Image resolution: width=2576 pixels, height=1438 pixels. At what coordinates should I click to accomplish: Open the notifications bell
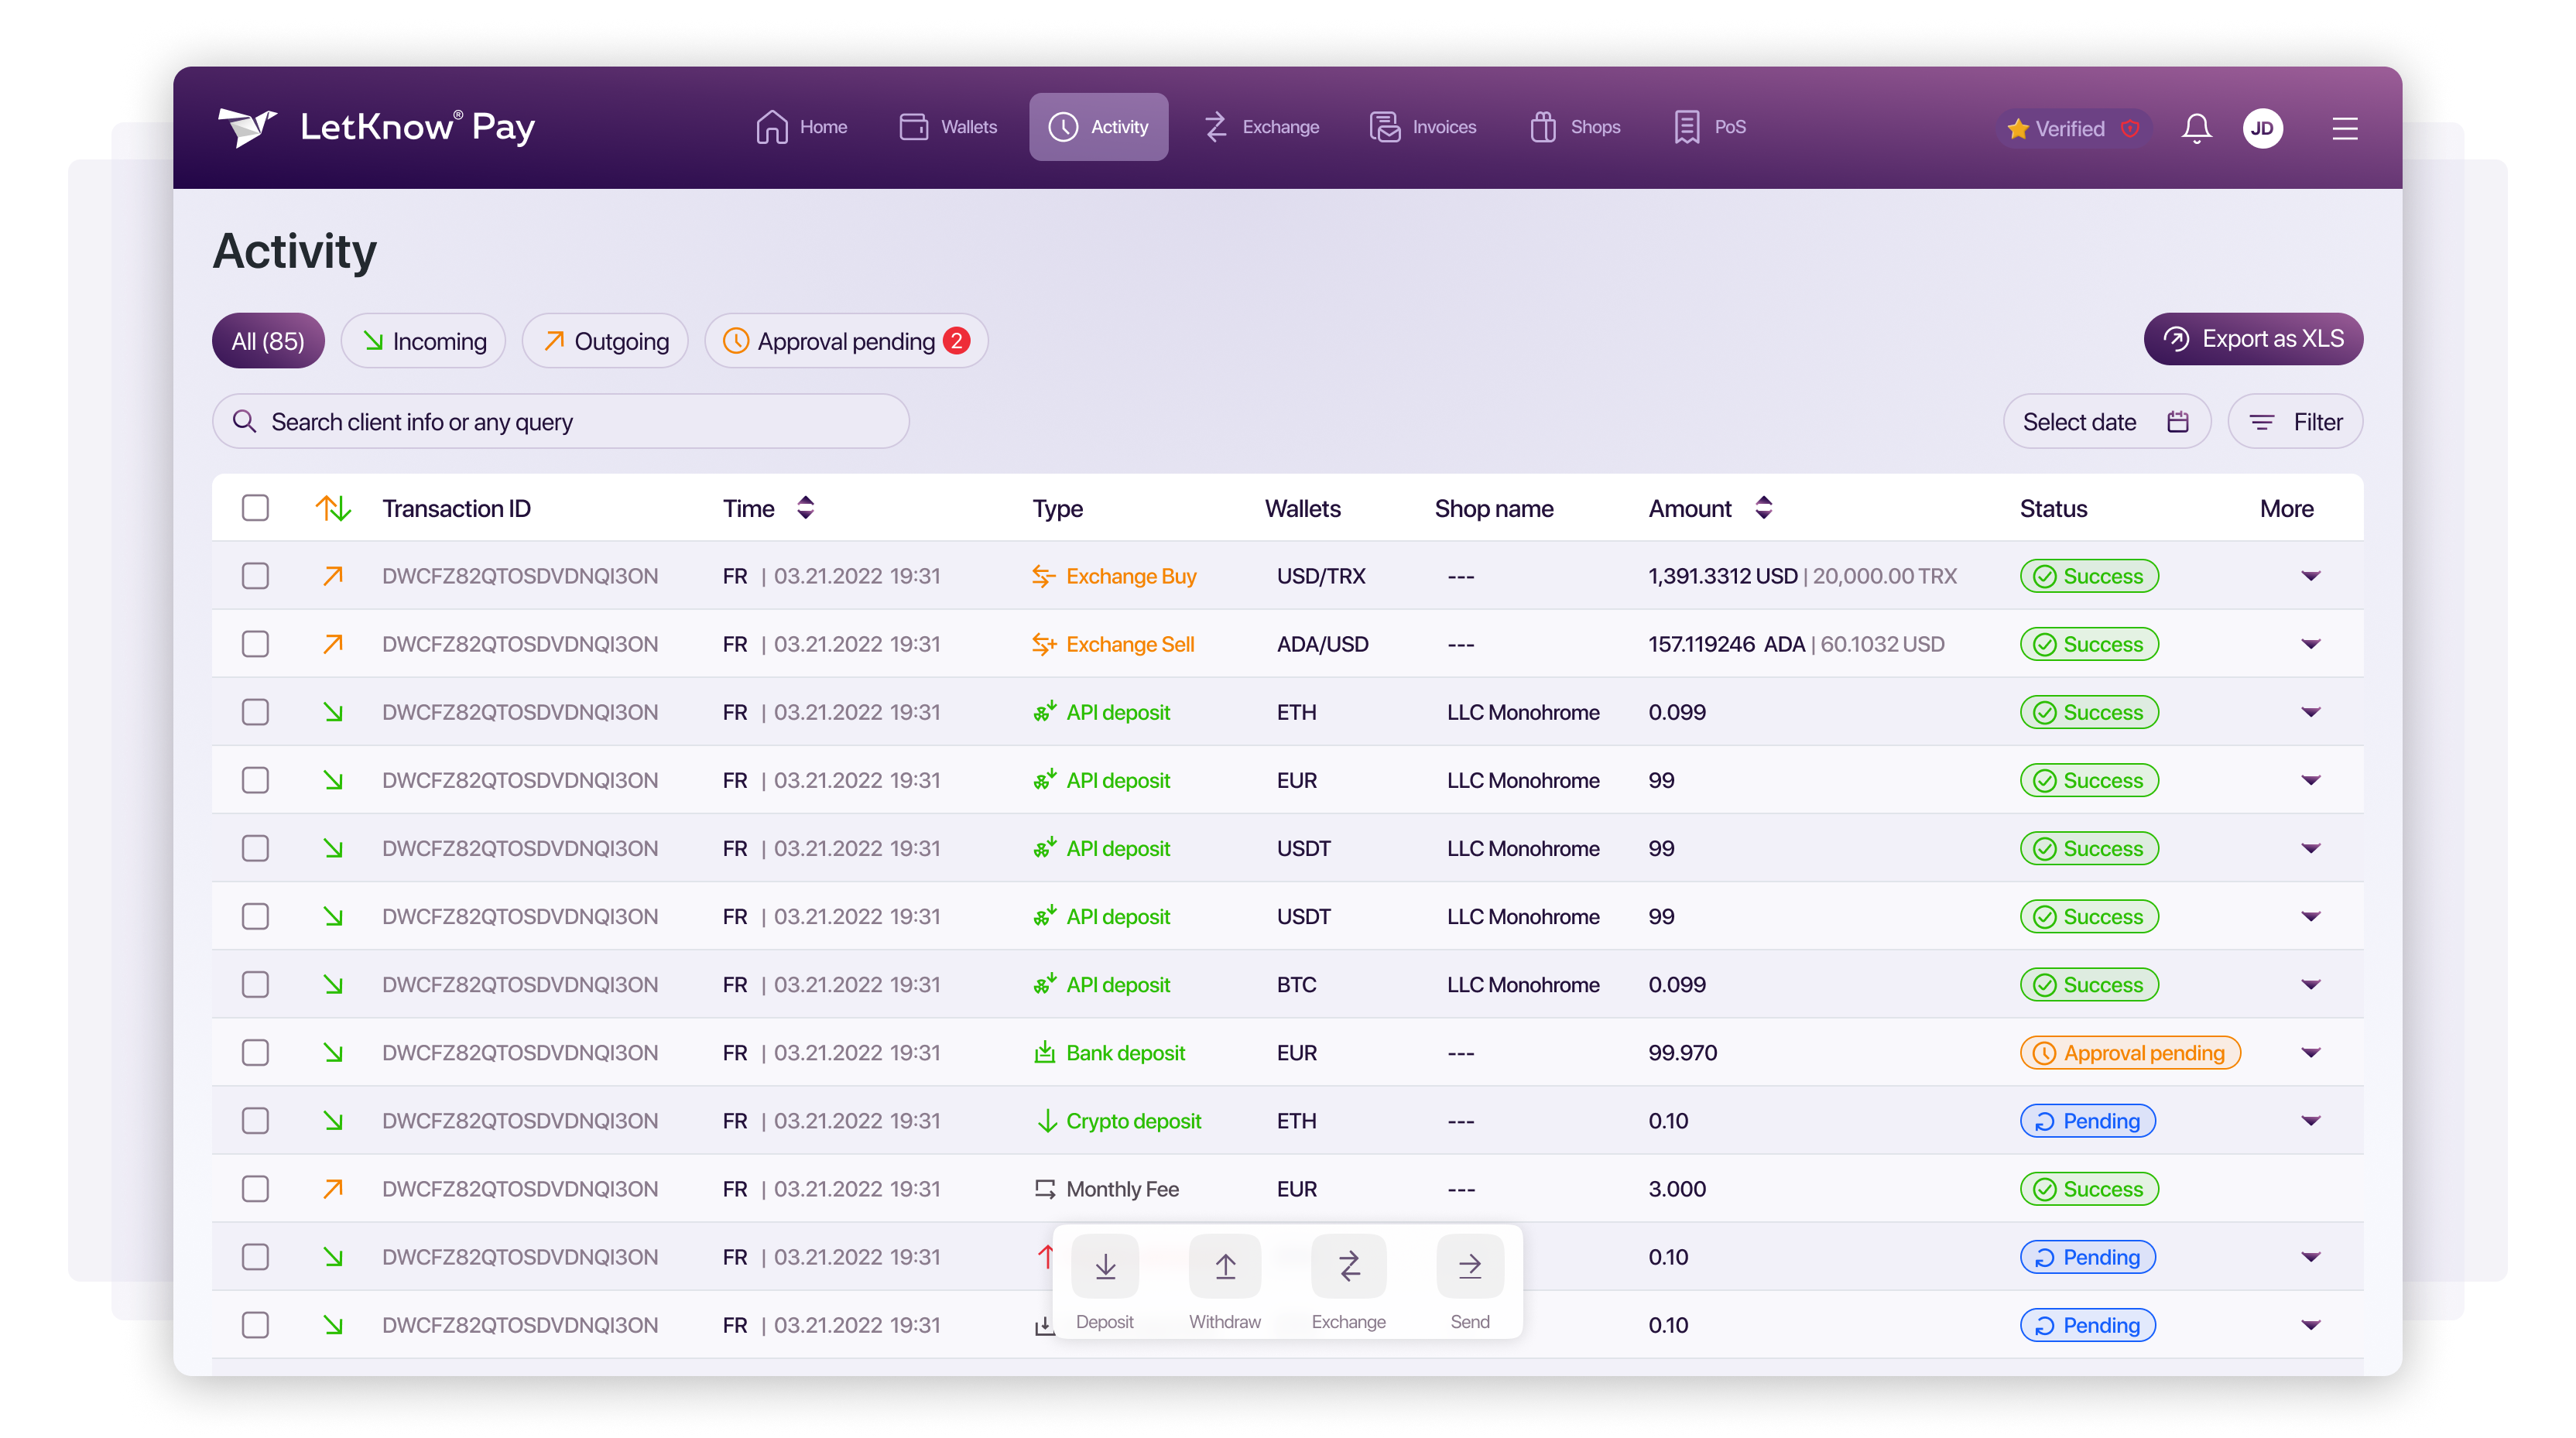pos(2196,128)
